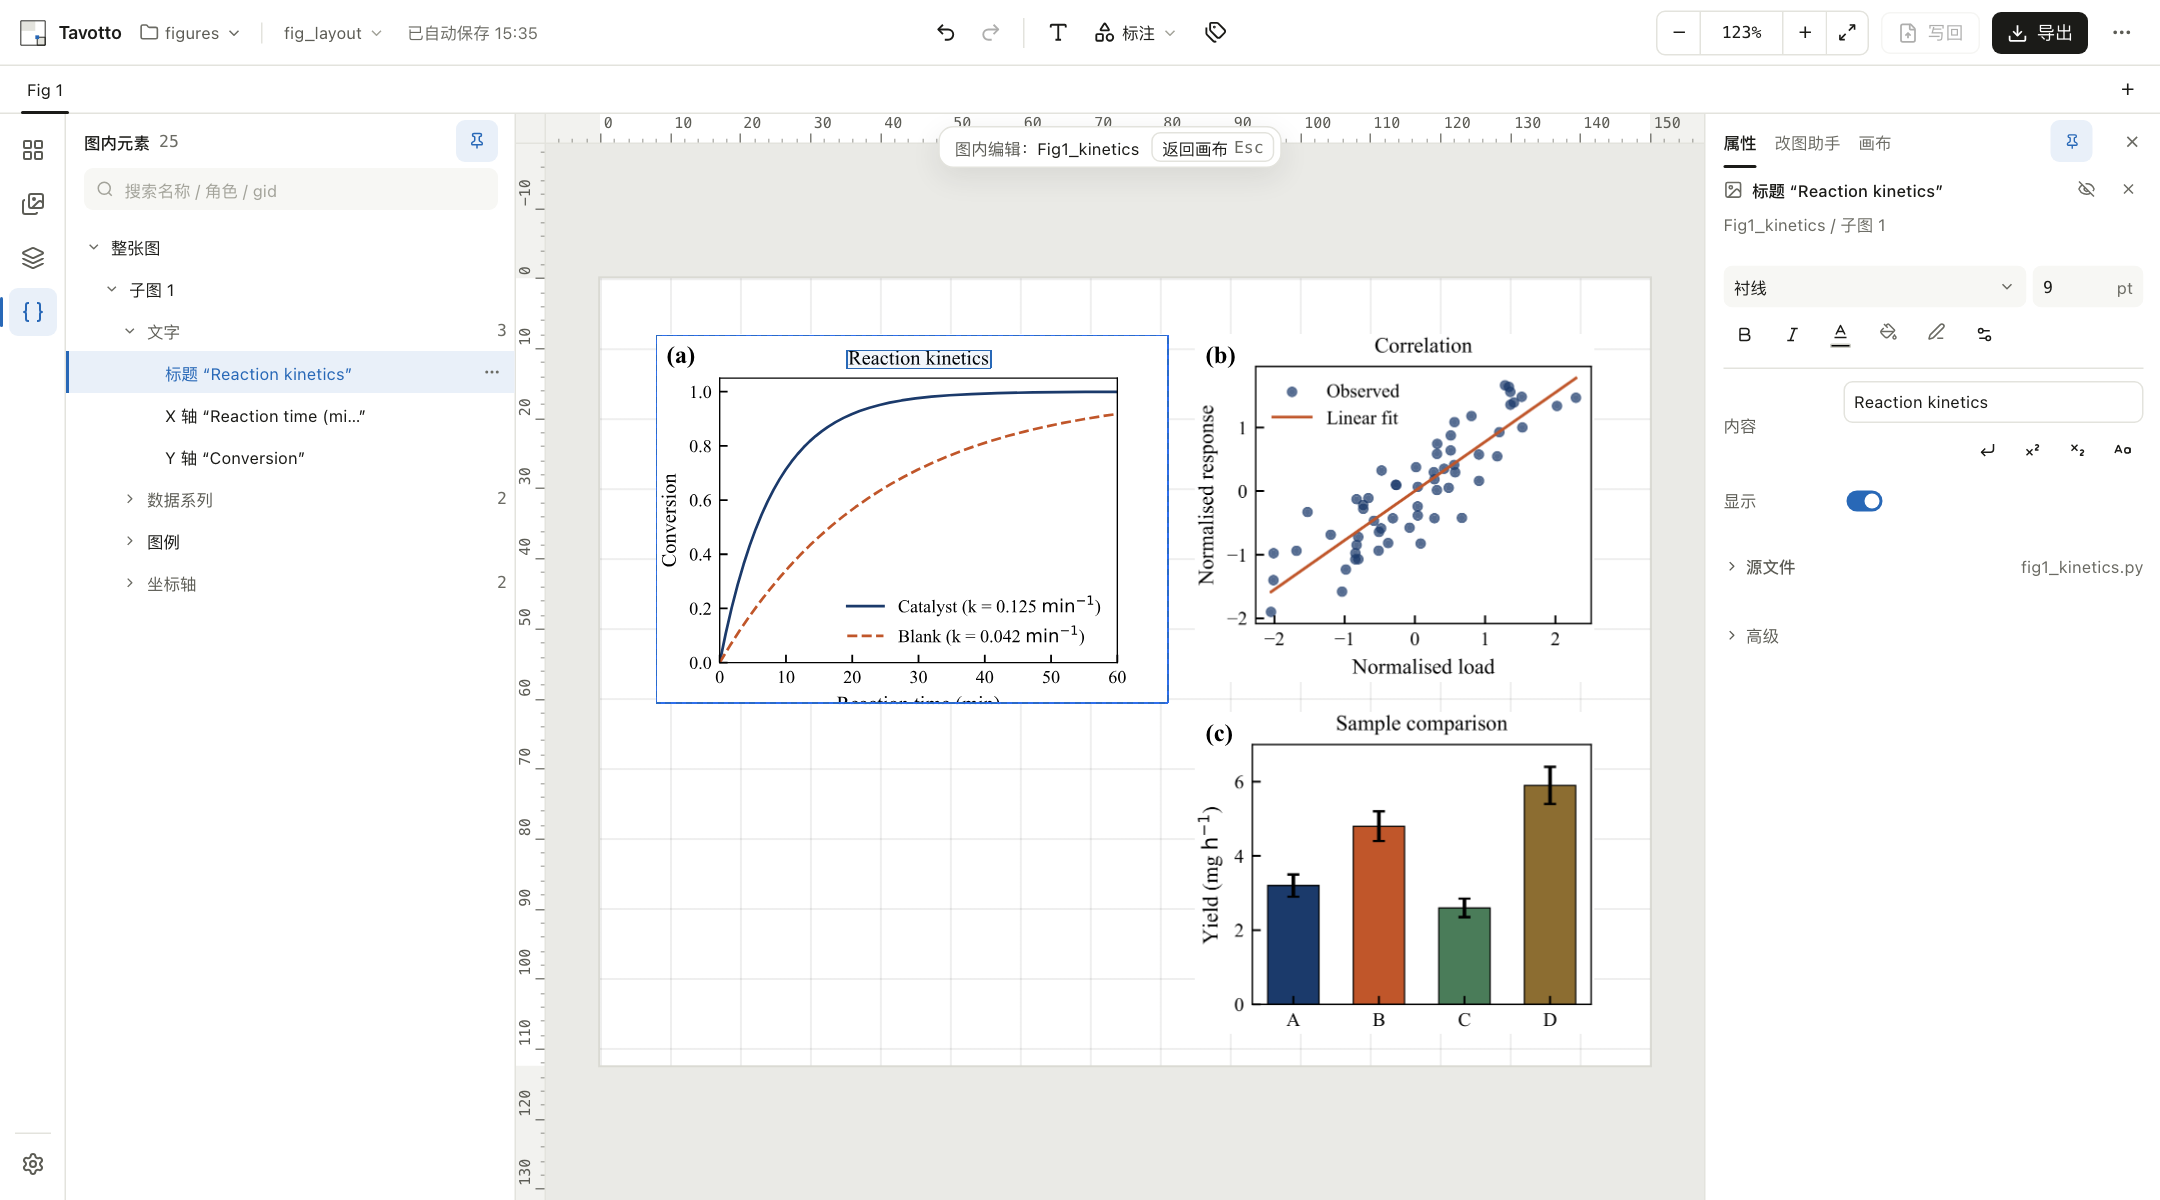Select the Correlation subplot title on canvas
This screenshot has height=1200, width=2160.
coord(1423,345)
